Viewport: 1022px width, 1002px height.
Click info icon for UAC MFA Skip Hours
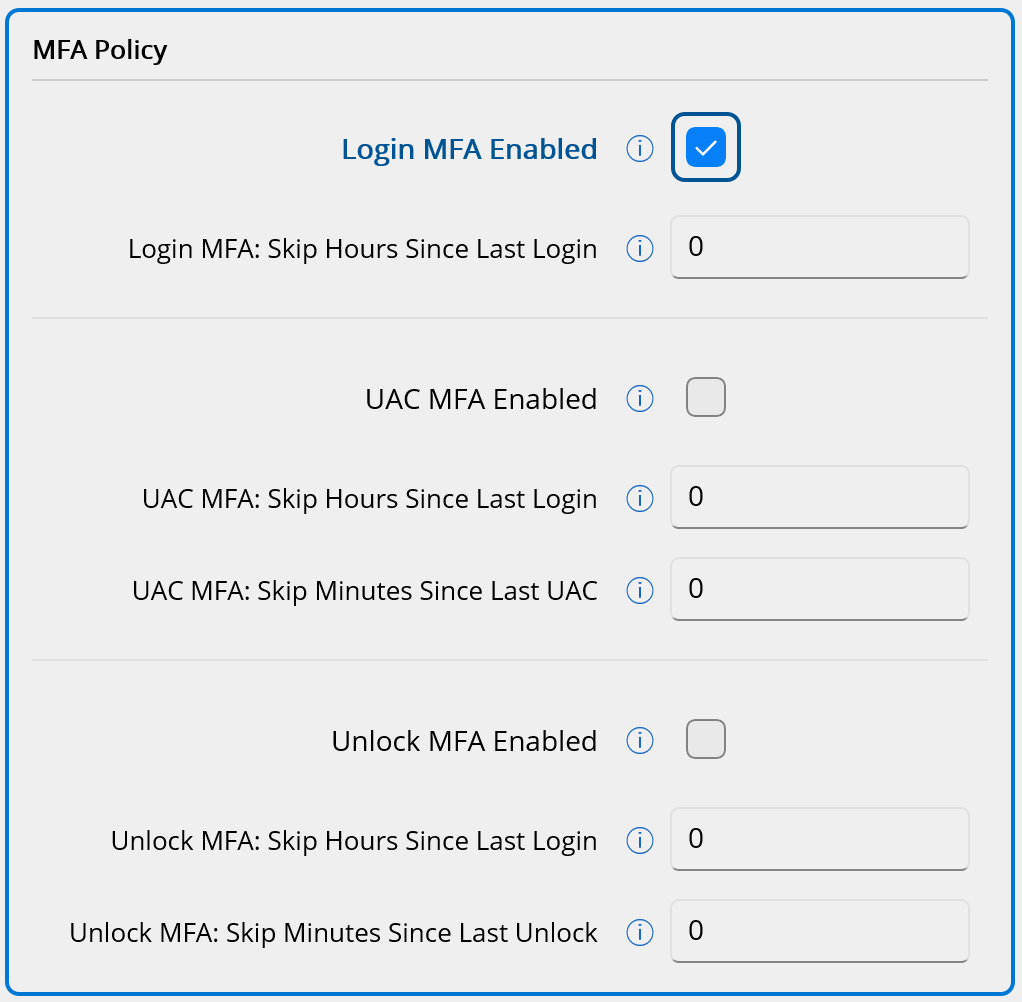639,498
